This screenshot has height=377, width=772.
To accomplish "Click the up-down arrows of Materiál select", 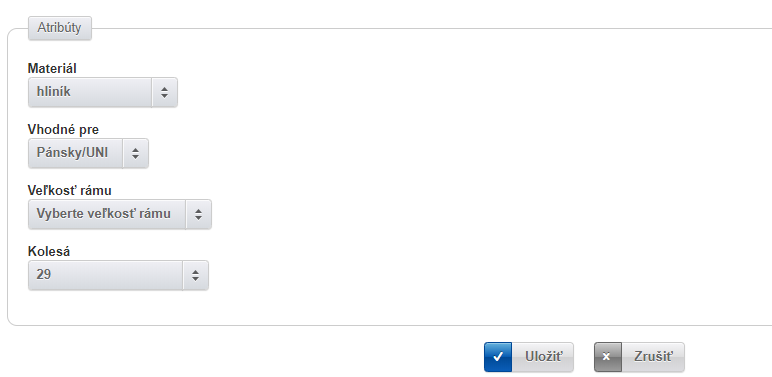I will coord(164,92).
